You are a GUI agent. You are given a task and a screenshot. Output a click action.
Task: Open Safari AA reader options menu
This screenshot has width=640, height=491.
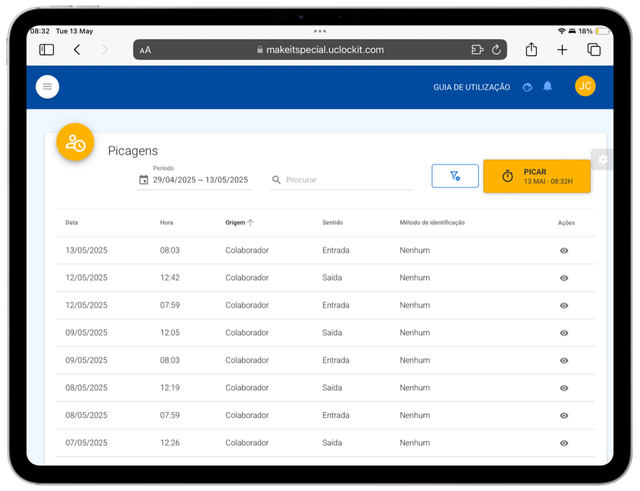coord(145,50)
